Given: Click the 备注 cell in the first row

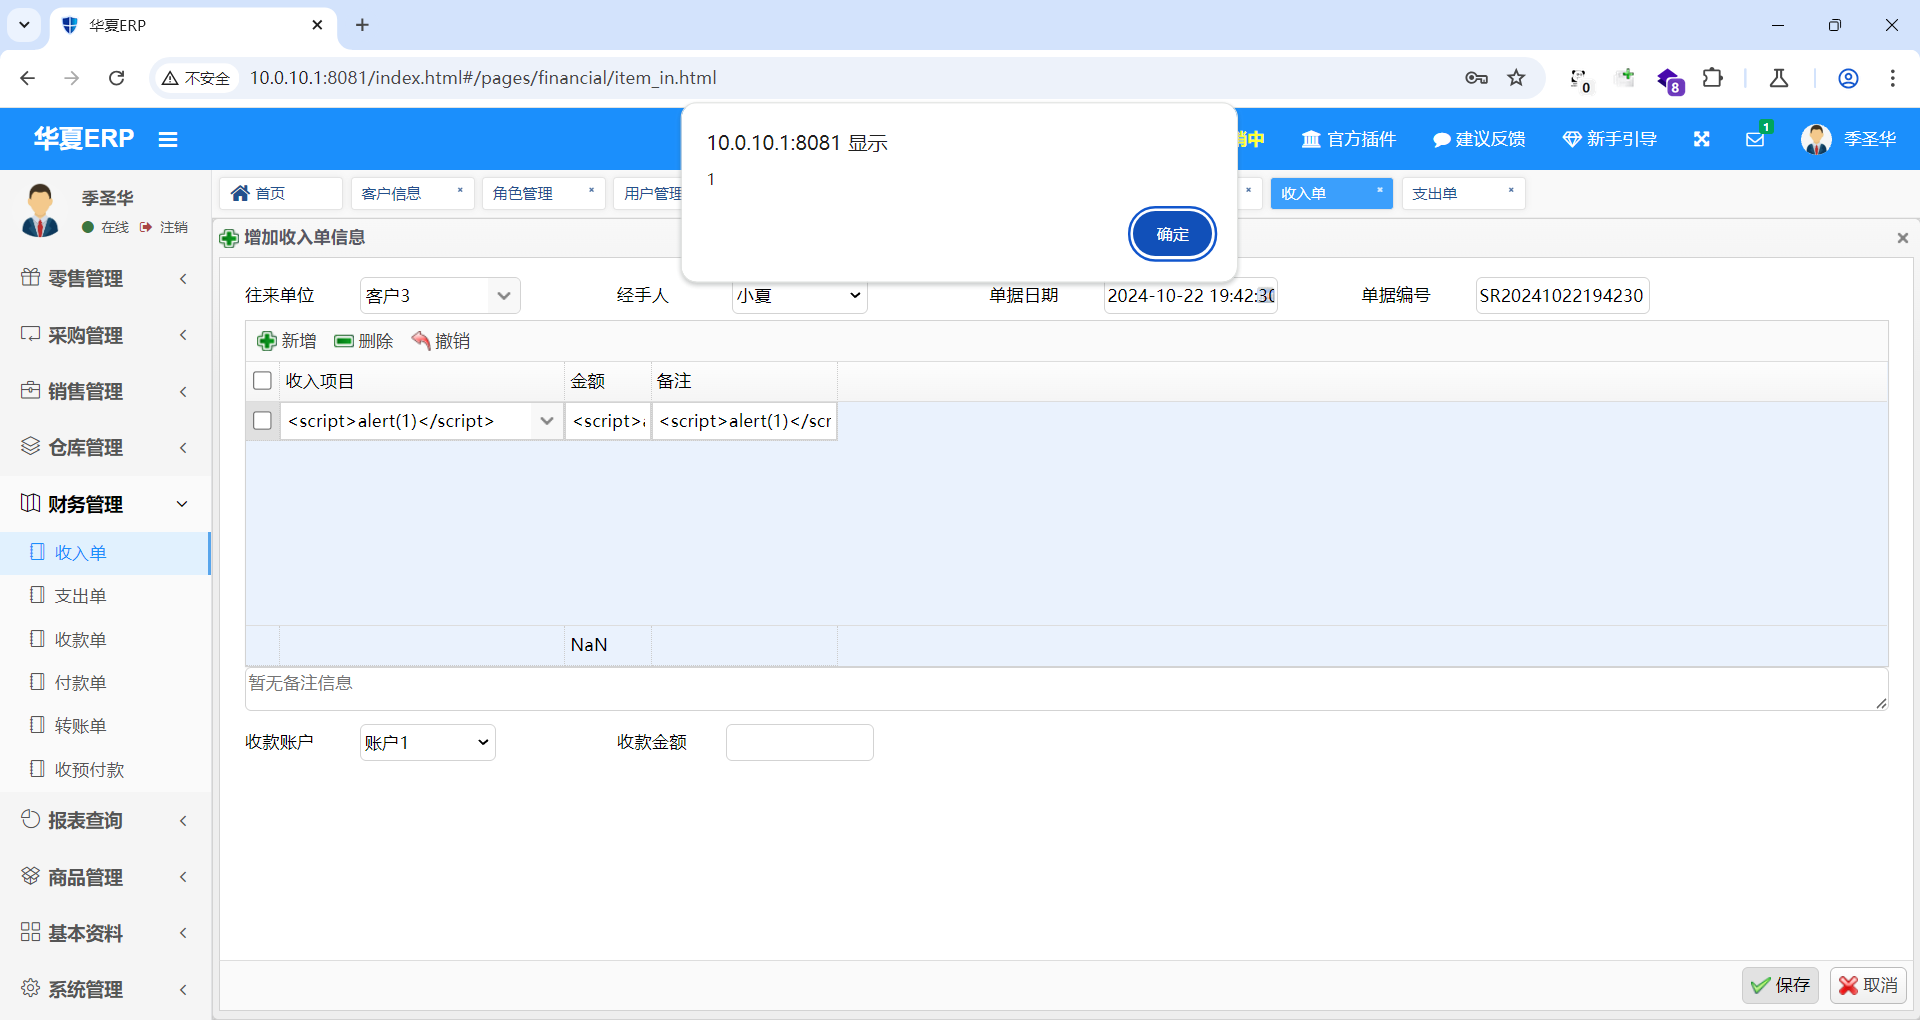Looking at the screenshot, I should coord(744,421).
